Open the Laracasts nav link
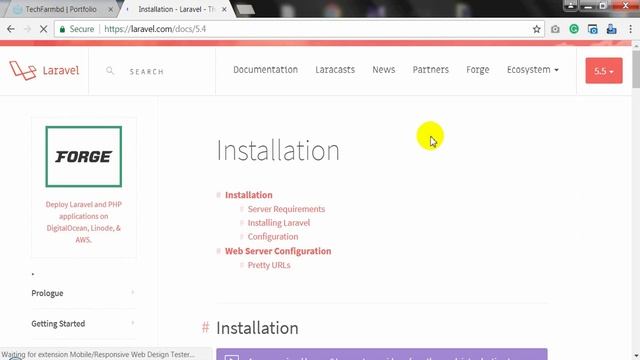 (335, 70)
